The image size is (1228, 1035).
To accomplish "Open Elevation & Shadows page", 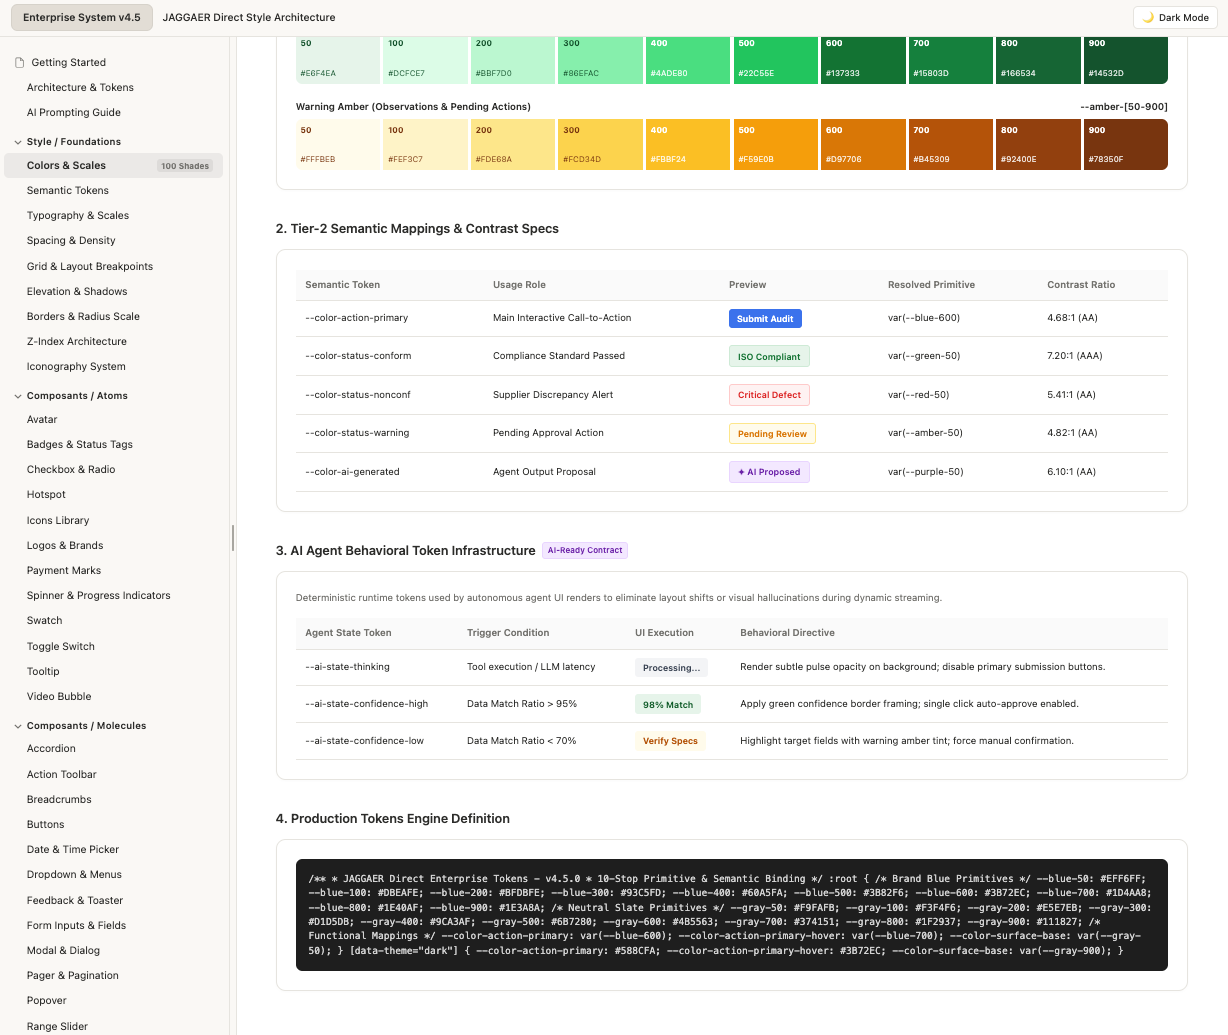I will coord(77,291).
